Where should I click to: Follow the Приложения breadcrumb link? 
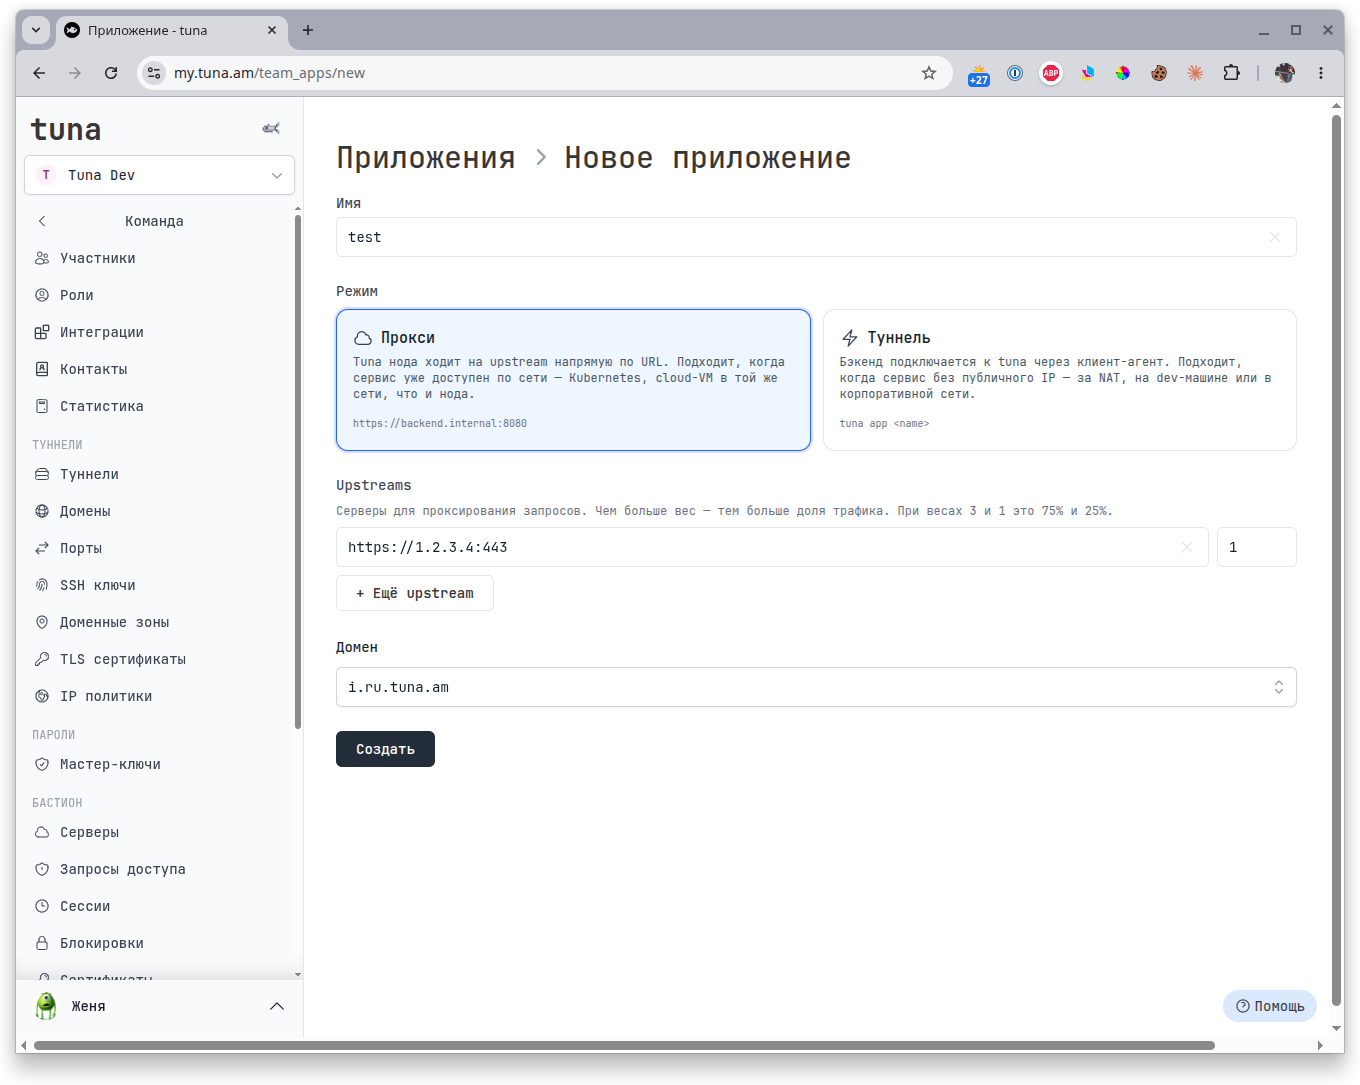click(426, 158)
